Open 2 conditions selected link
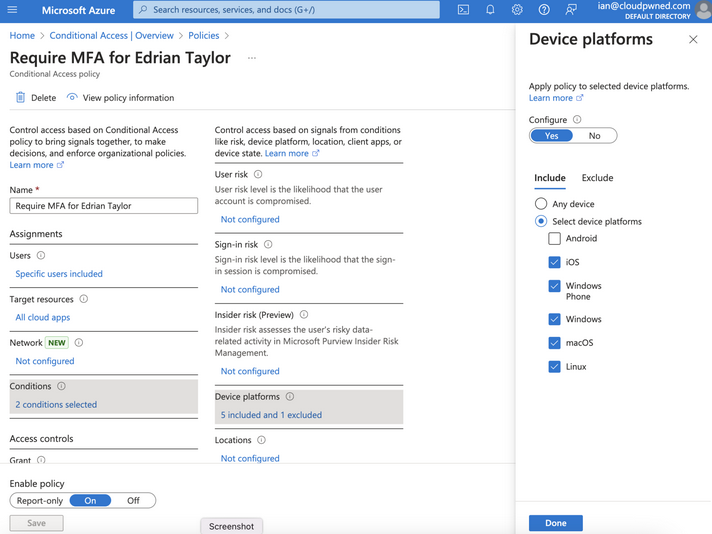The image size is (712, 534). (56, 405)
